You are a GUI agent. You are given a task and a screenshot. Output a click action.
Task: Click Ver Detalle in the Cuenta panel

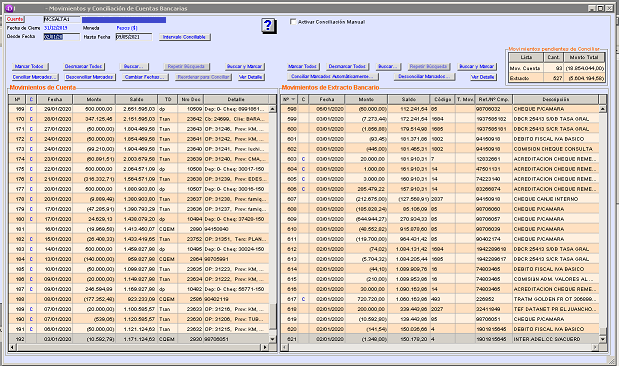click(x=251, y=77)
